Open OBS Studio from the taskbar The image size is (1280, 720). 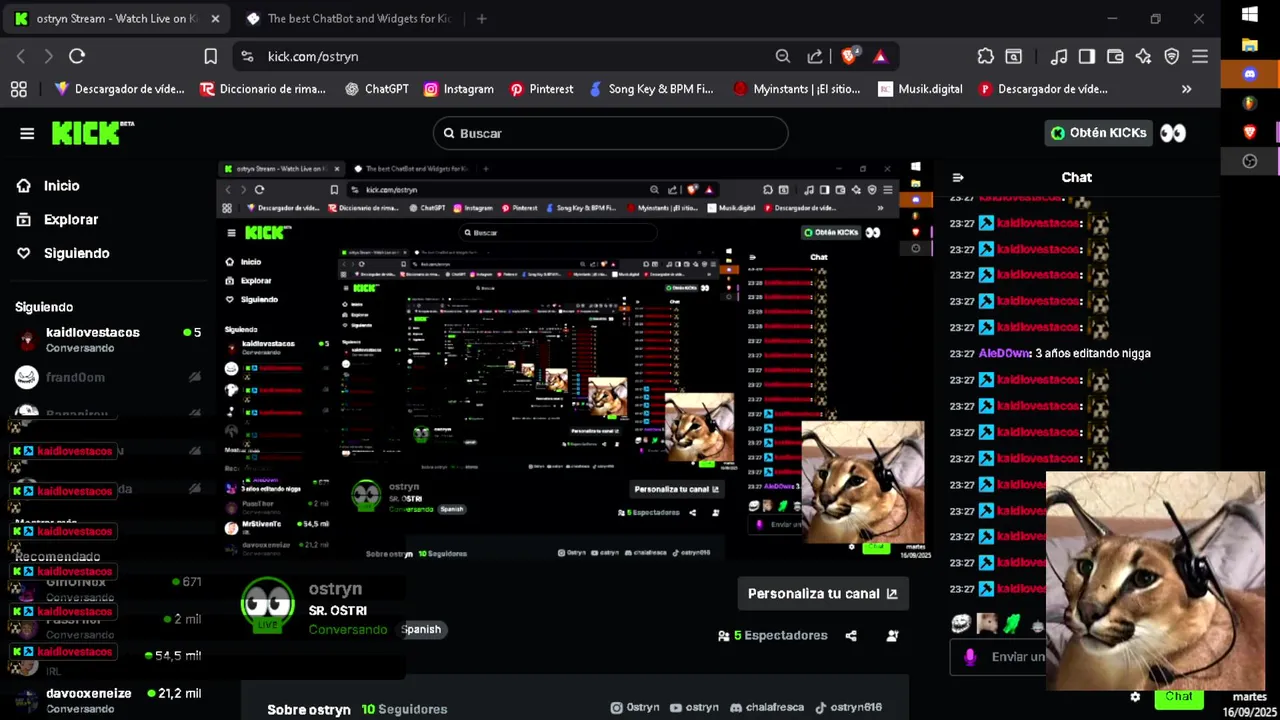1249,161
